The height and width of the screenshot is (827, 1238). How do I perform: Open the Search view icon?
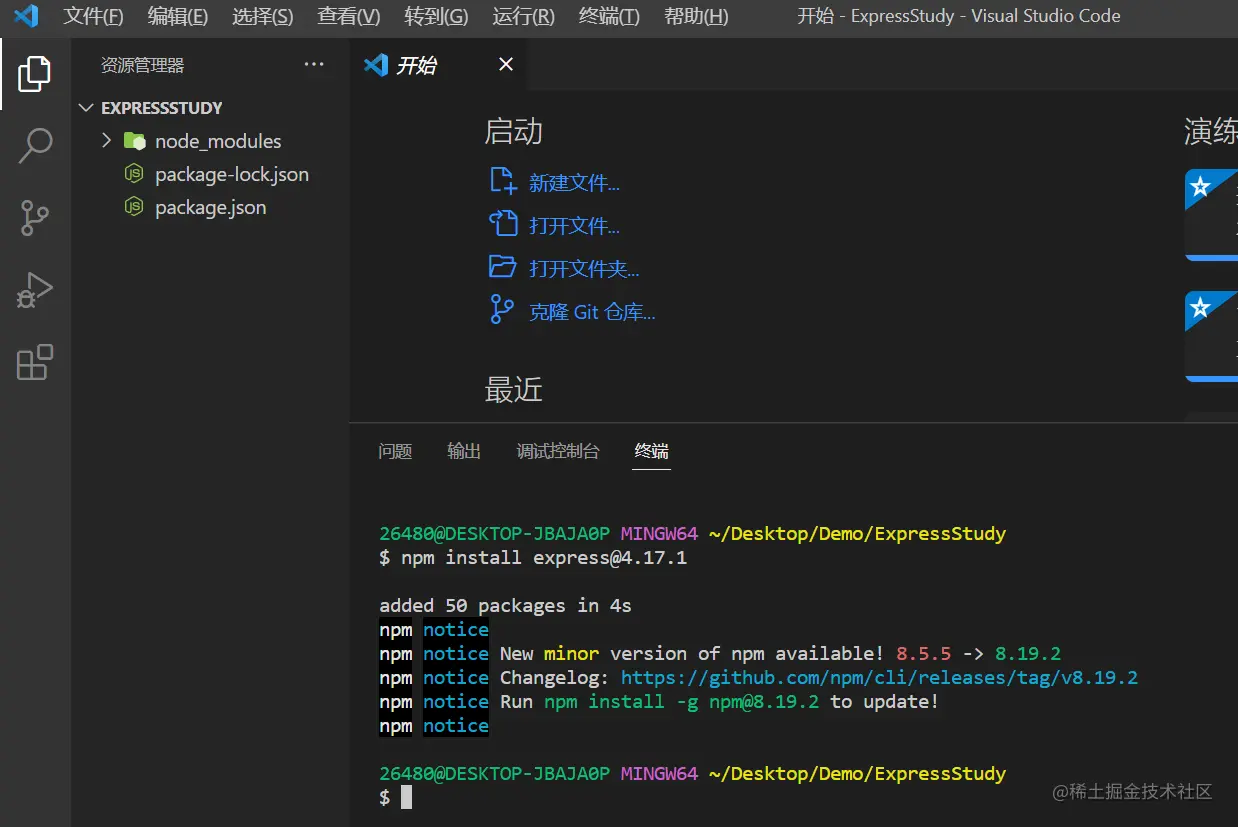point(35,145)
